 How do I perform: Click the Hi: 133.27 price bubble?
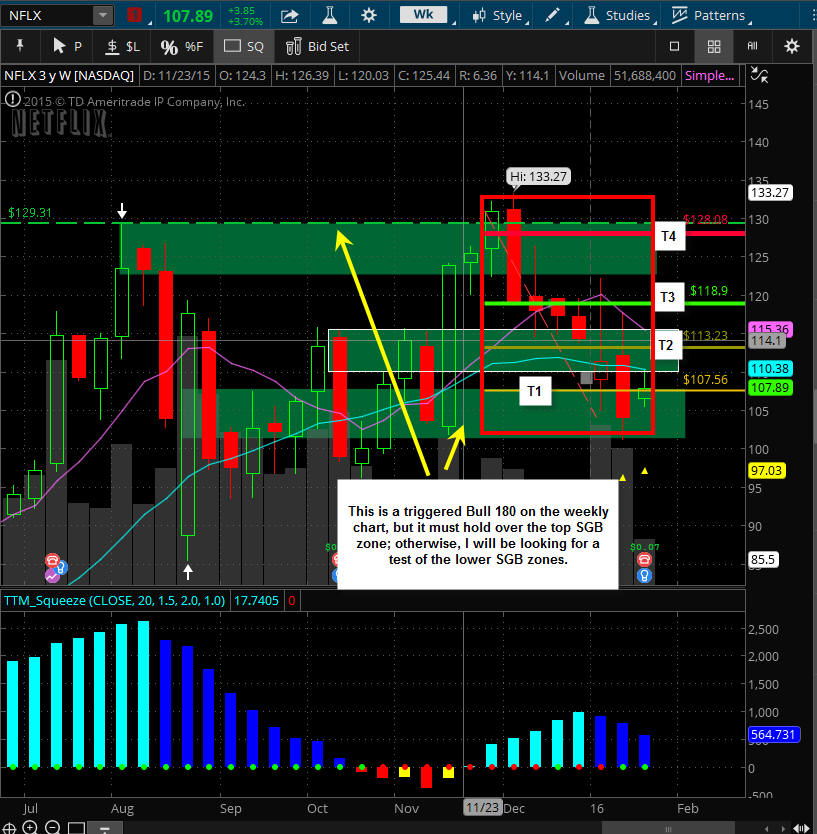click(538, 176)
